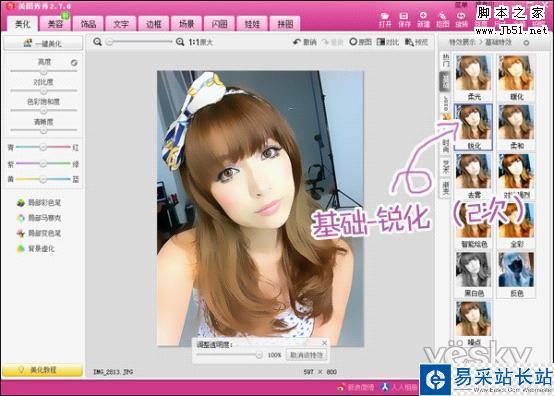Open the 美化教程 tutorial button
This screenshot has height=396, width=554.
[x=42, y=370]
